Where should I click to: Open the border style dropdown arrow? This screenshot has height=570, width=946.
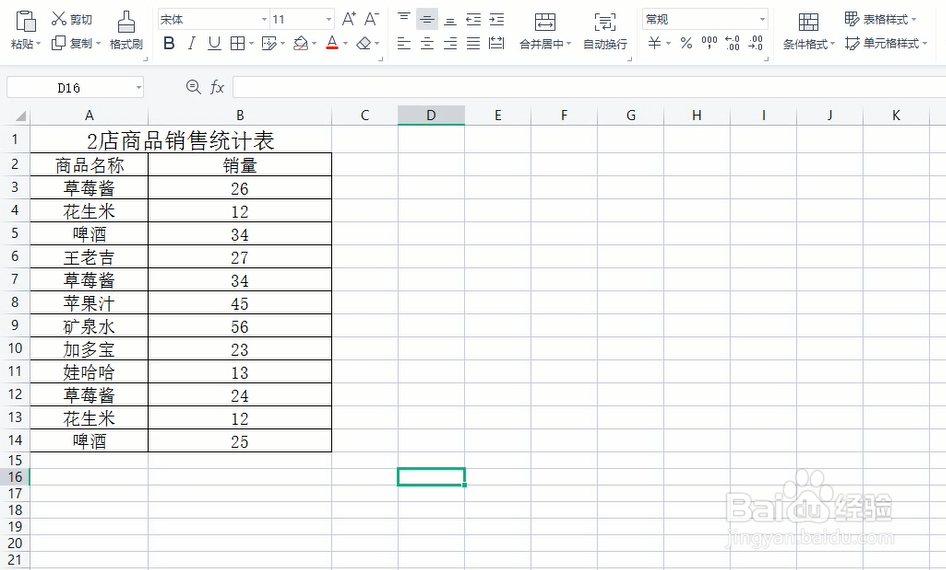click(x=251, y=43)
